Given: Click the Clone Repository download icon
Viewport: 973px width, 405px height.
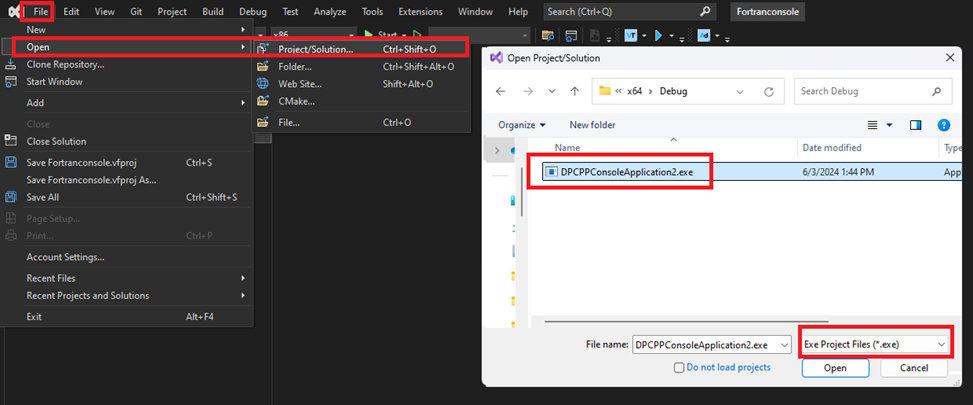Looking at the screenshot, I should tap(11, 64).
